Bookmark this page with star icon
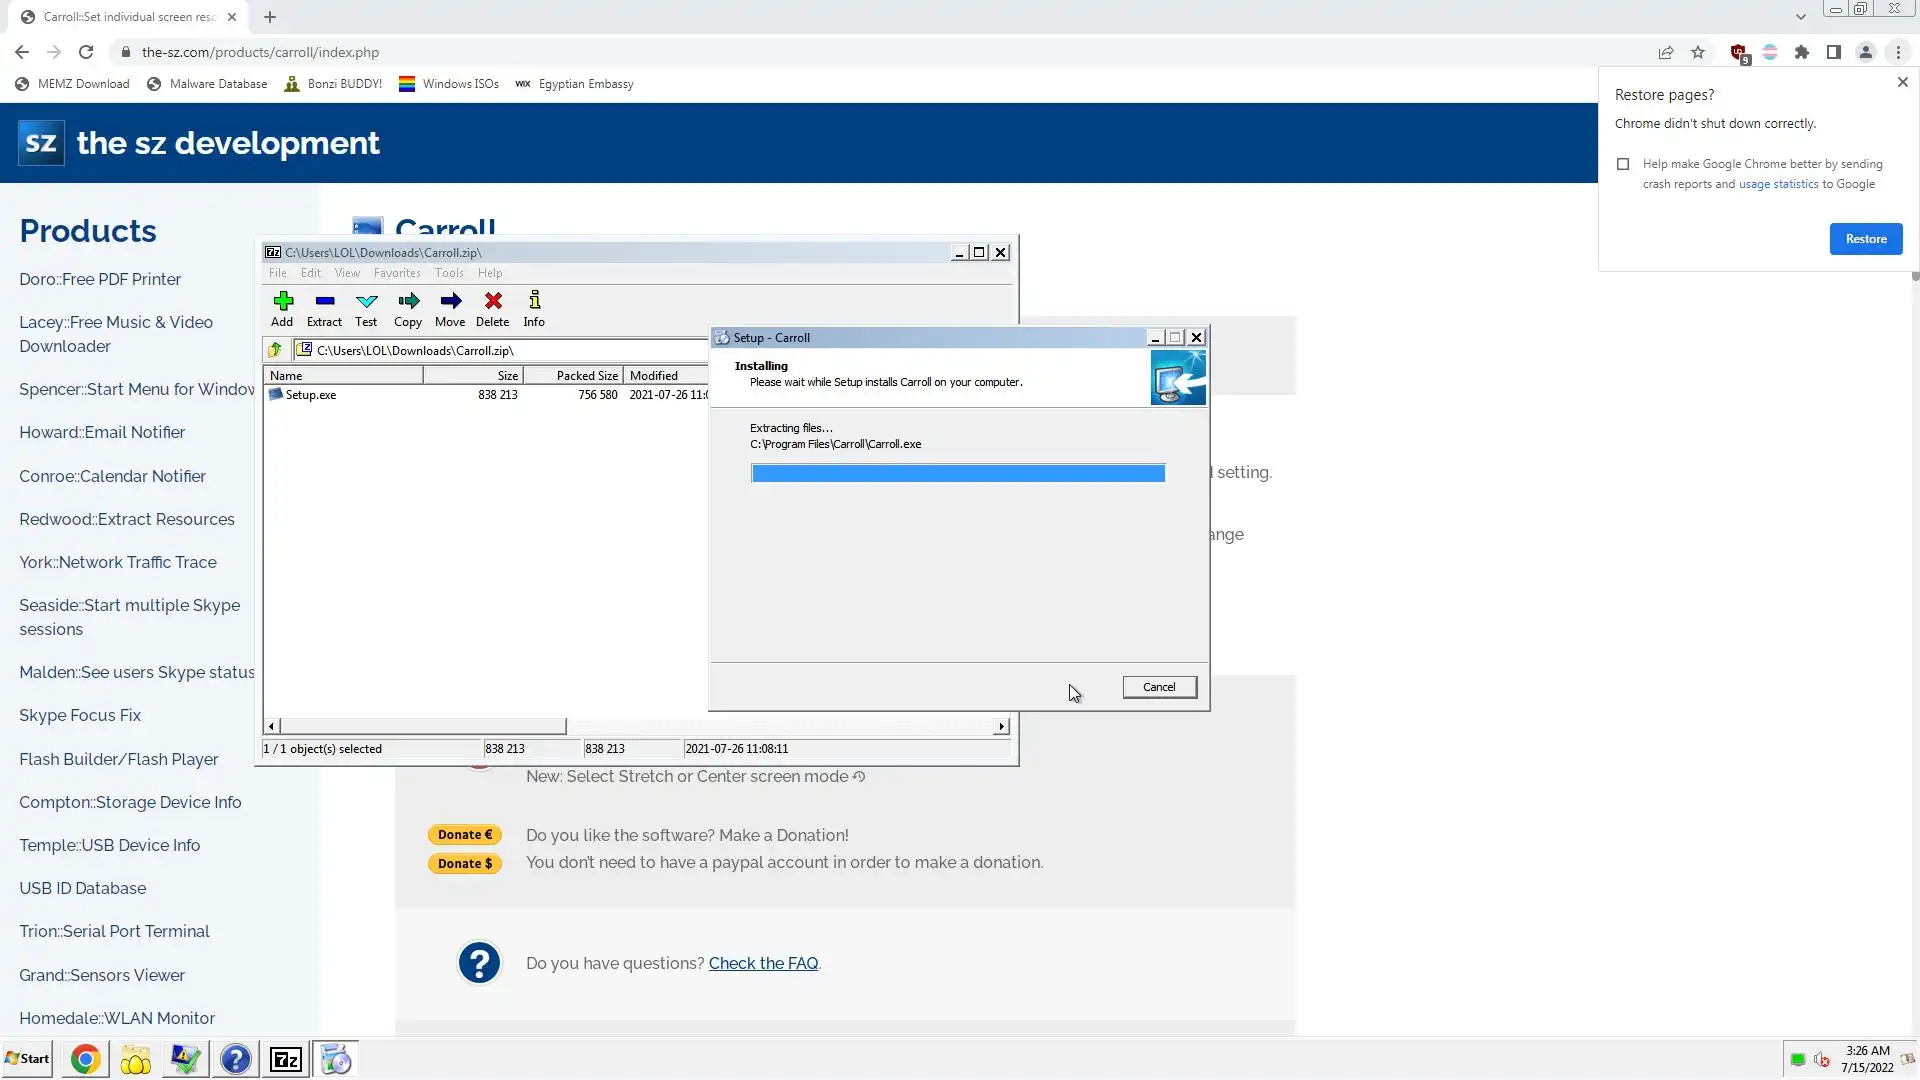Viewport: 1920px width, 1080px height. [1698, 52]
